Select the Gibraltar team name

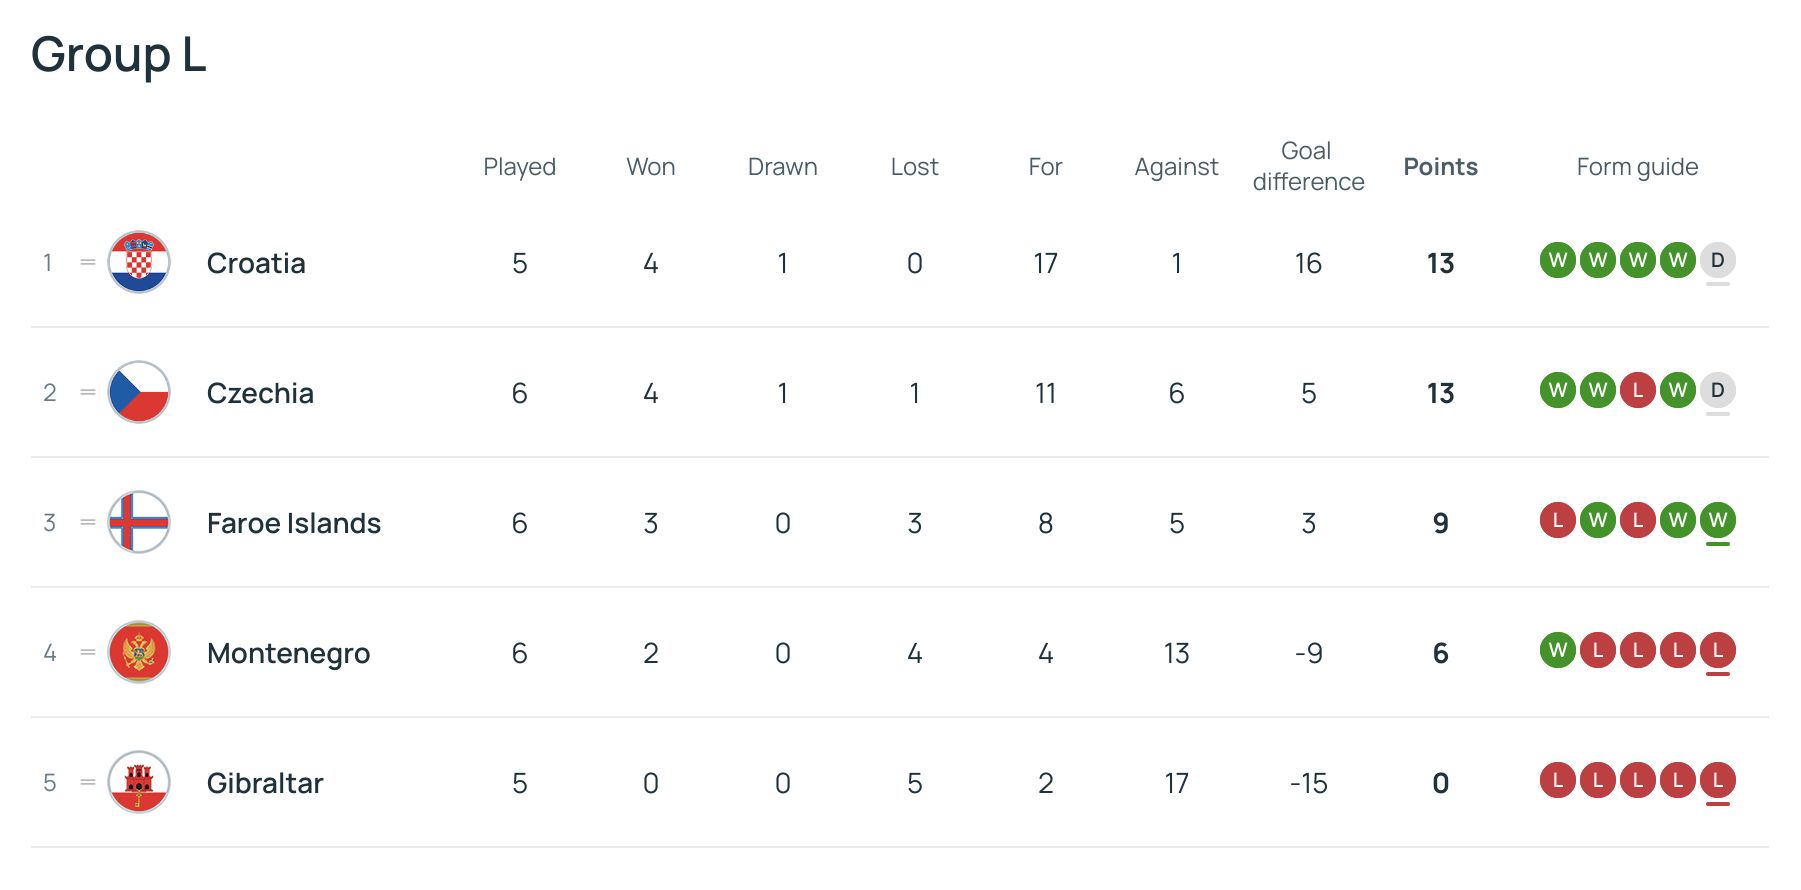265,783
